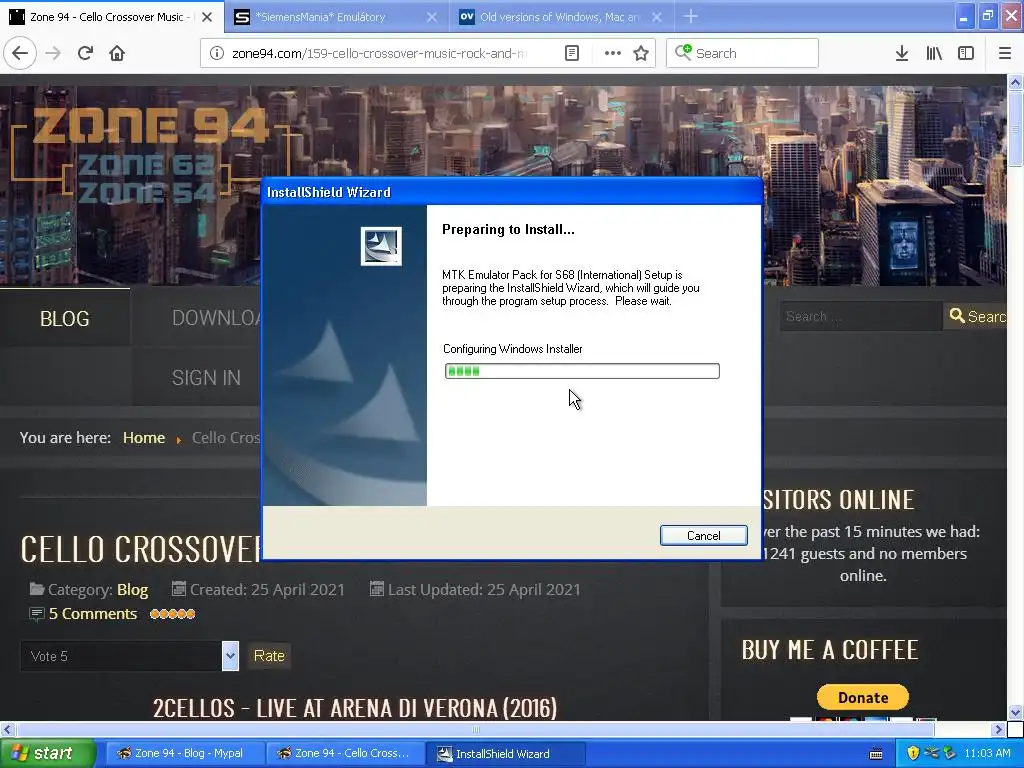Click the 2CELLOS Live at Arena di Verona heading
The width and height of the screenshot is (1024, 768).
click(355, 708)
